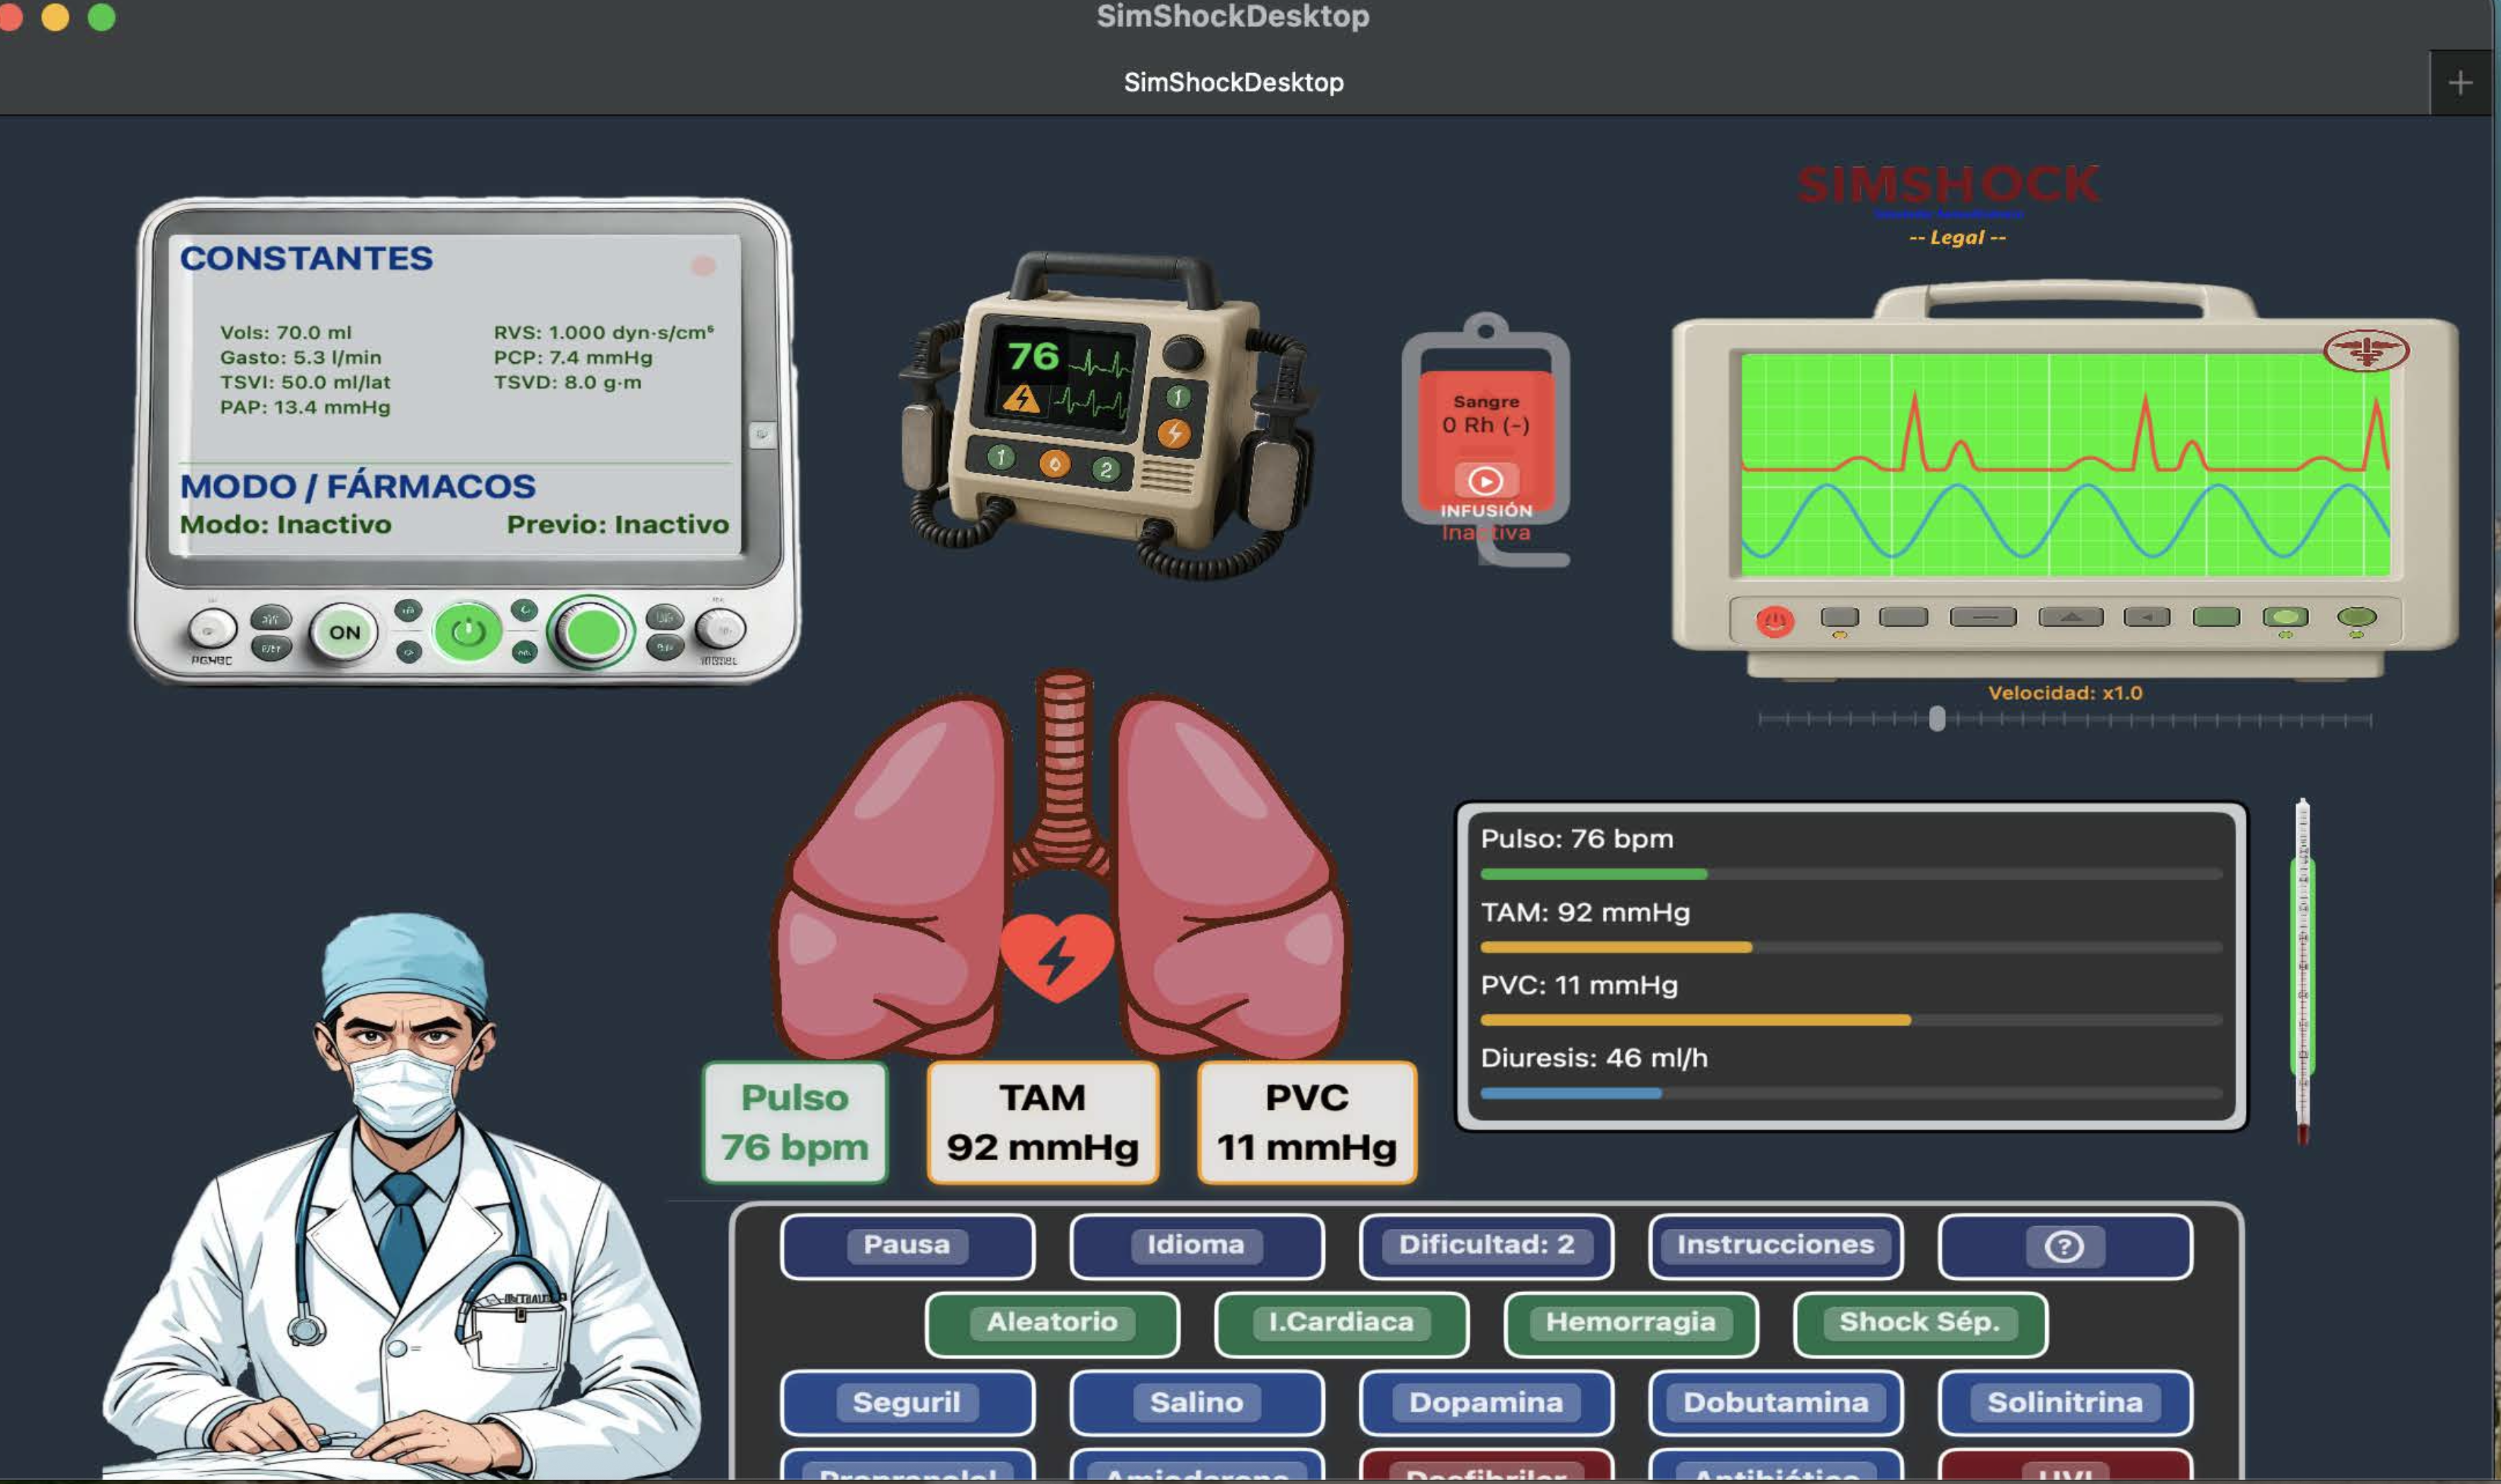Click the 'Velocidad: x1.0' label
The image size is (2501, 1484).
(2064, 693)
